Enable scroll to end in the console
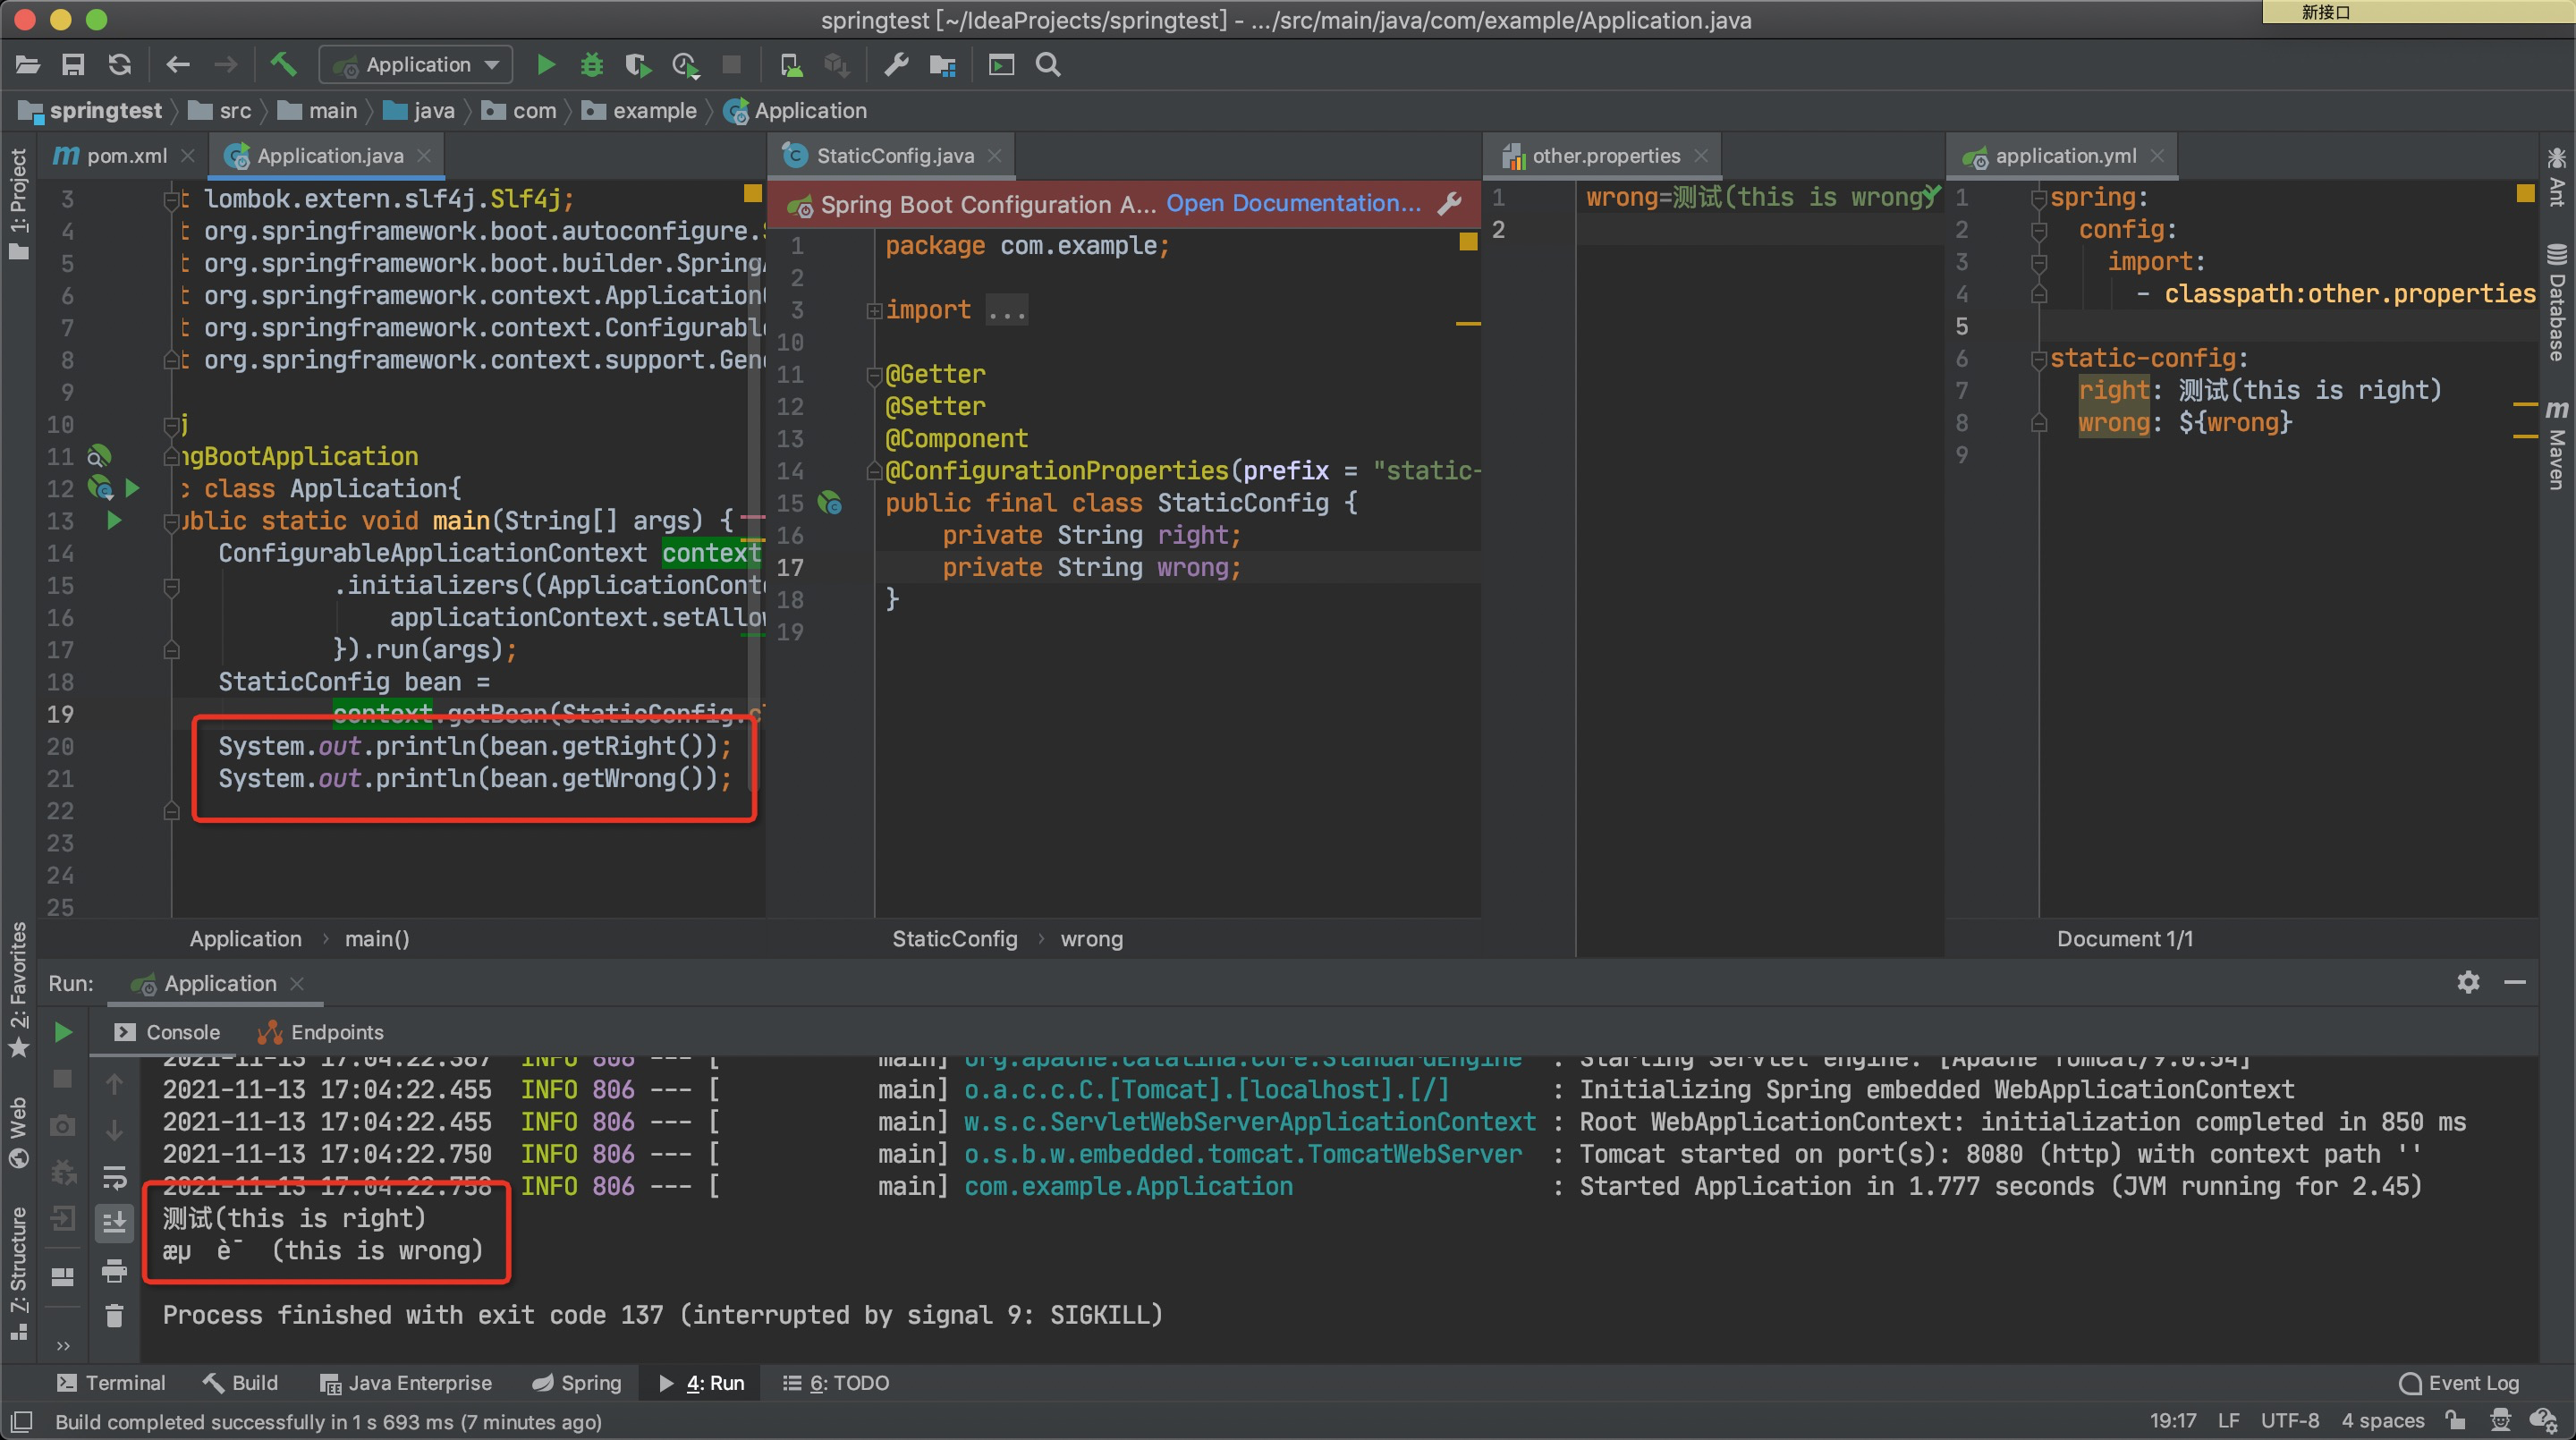Screen dimensions: 2576x1440 [114, 1223]
